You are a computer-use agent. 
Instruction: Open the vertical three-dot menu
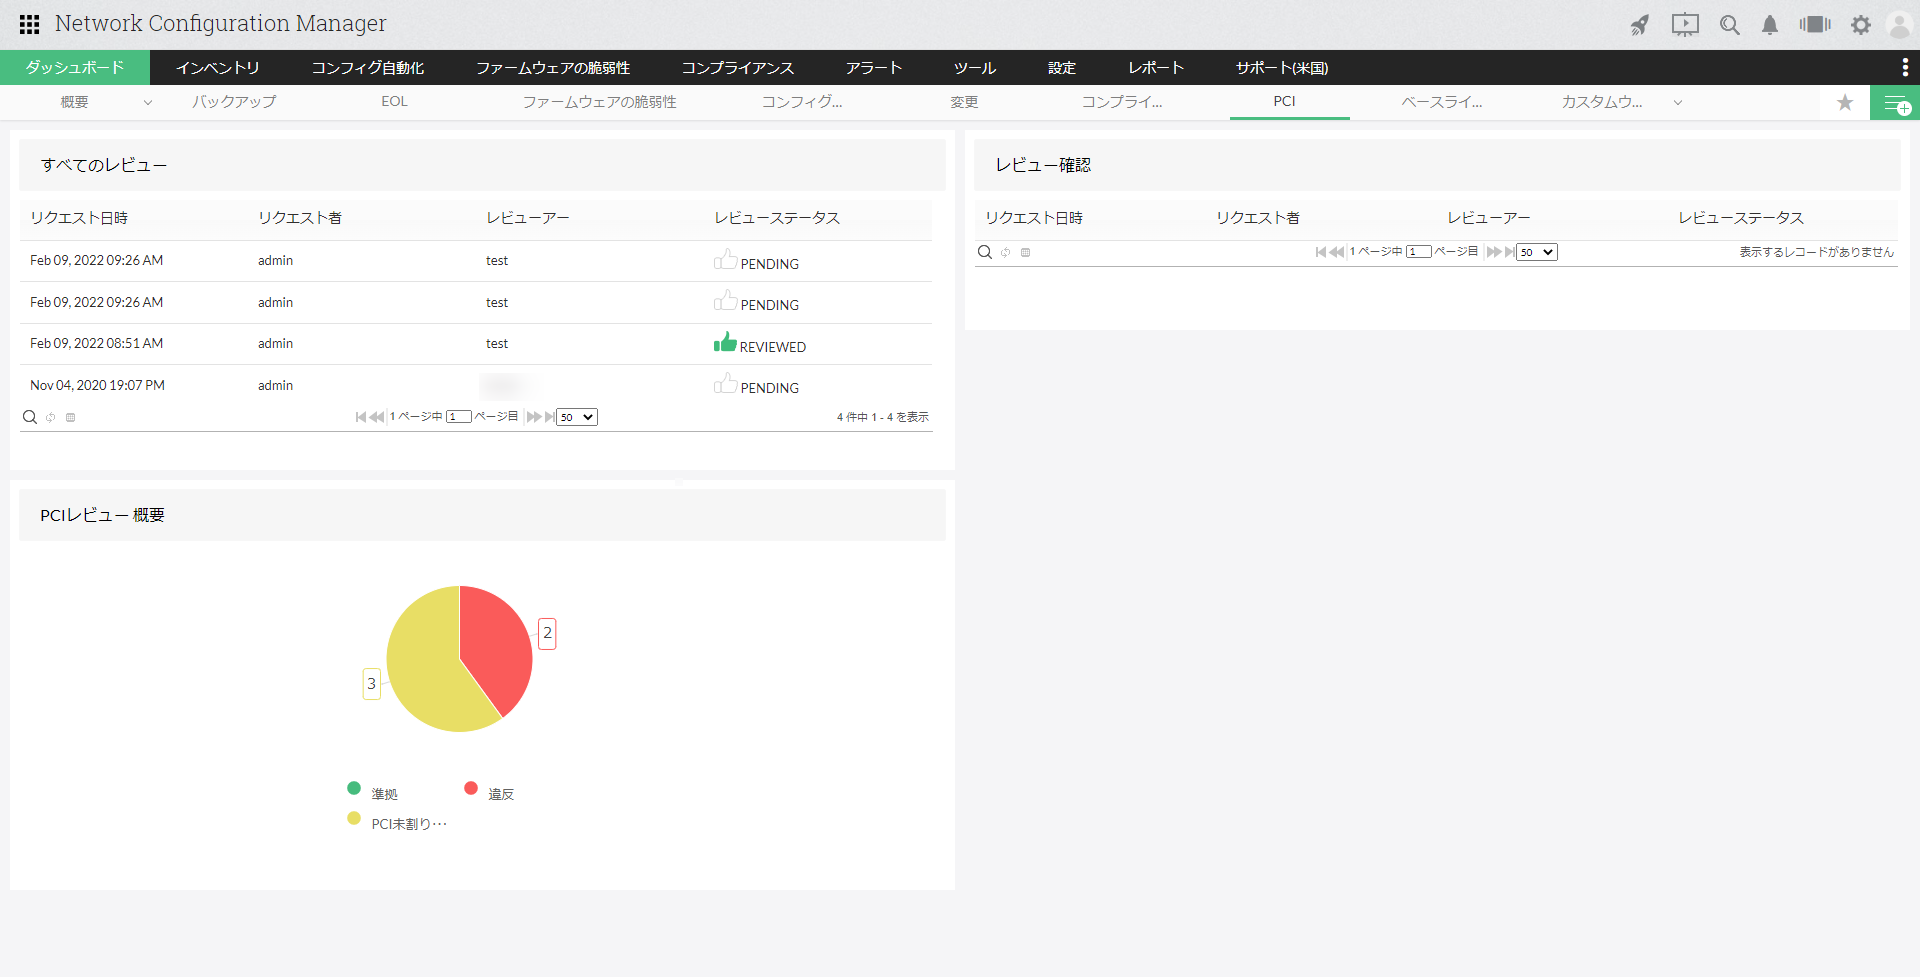(x=1905, y=67)
